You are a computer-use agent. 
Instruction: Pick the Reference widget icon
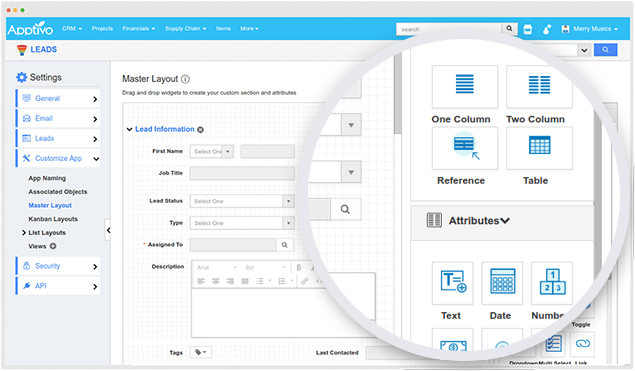pyautogui.click(x=465, y=148)
